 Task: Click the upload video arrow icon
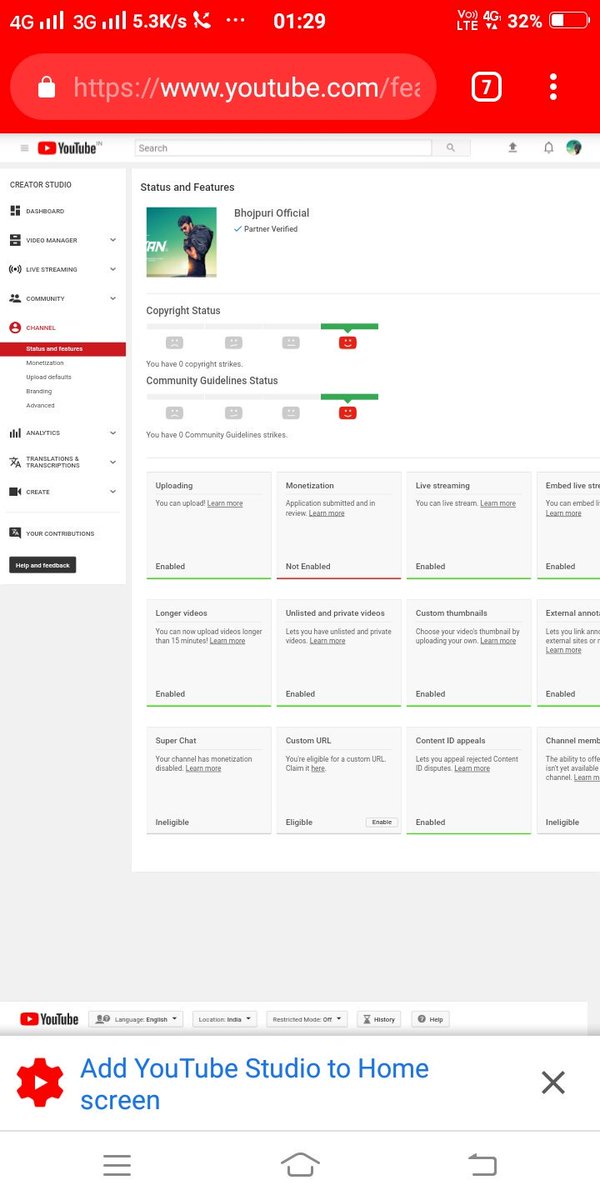pyautogui.click(x=513, y=147)
